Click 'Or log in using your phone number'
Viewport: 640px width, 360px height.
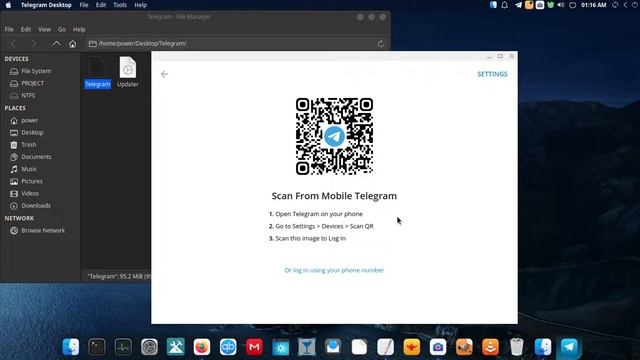click(x=334, y=270)
